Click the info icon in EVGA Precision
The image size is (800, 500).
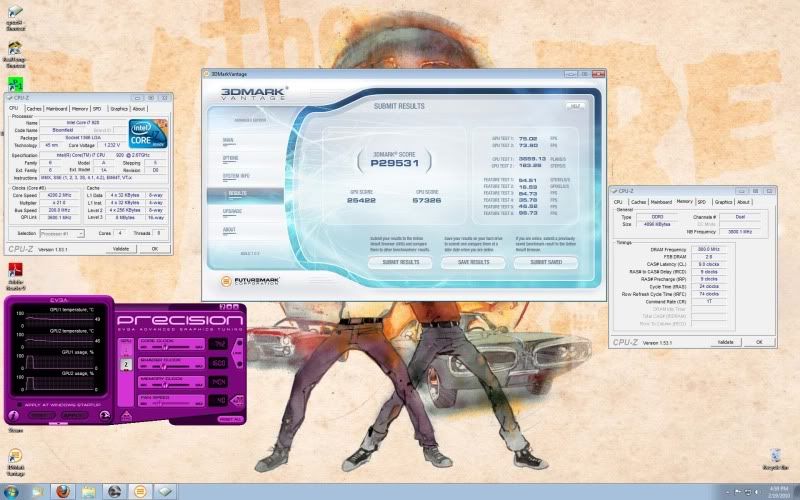pos(14,416)
